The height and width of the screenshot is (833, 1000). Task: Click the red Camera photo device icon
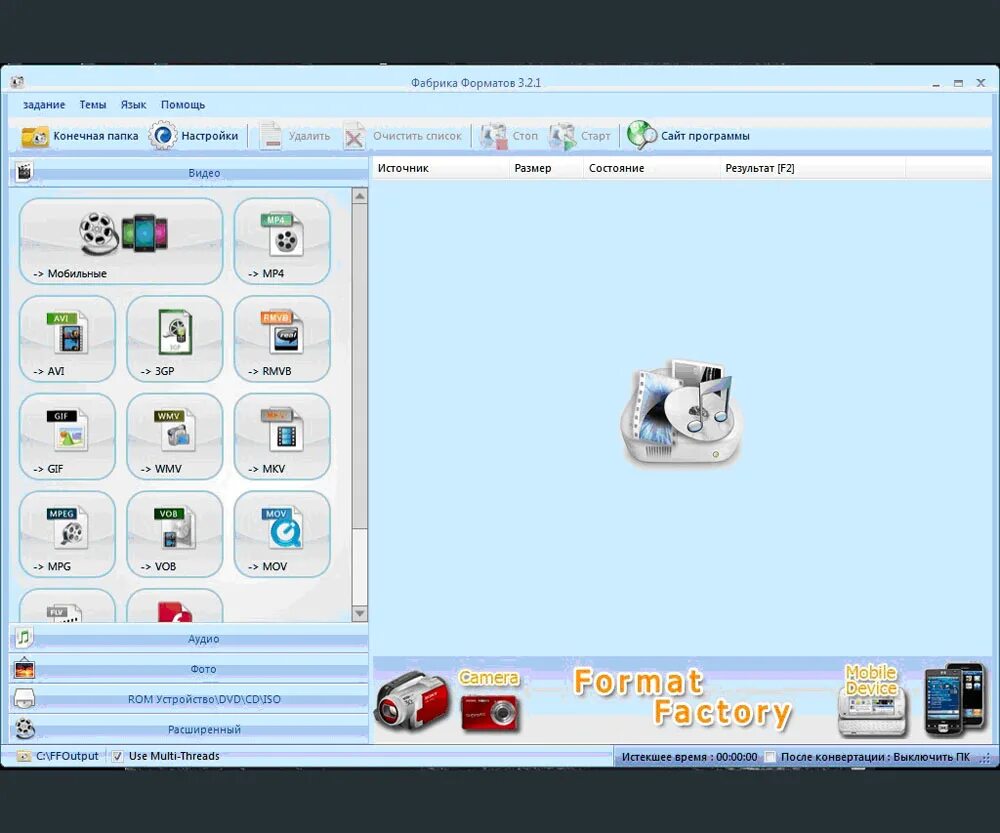click(489, 712)
